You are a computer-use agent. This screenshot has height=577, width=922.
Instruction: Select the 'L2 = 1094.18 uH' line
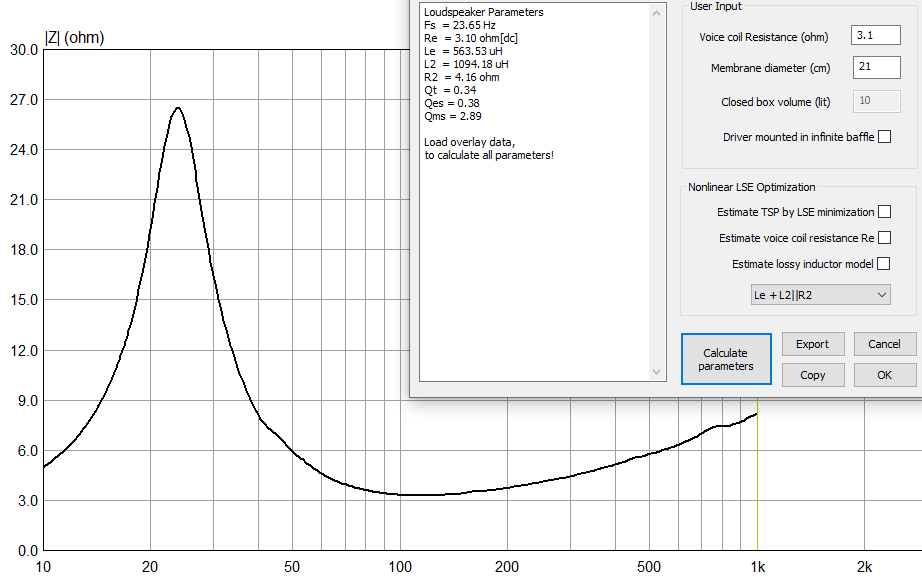point(466,64)
